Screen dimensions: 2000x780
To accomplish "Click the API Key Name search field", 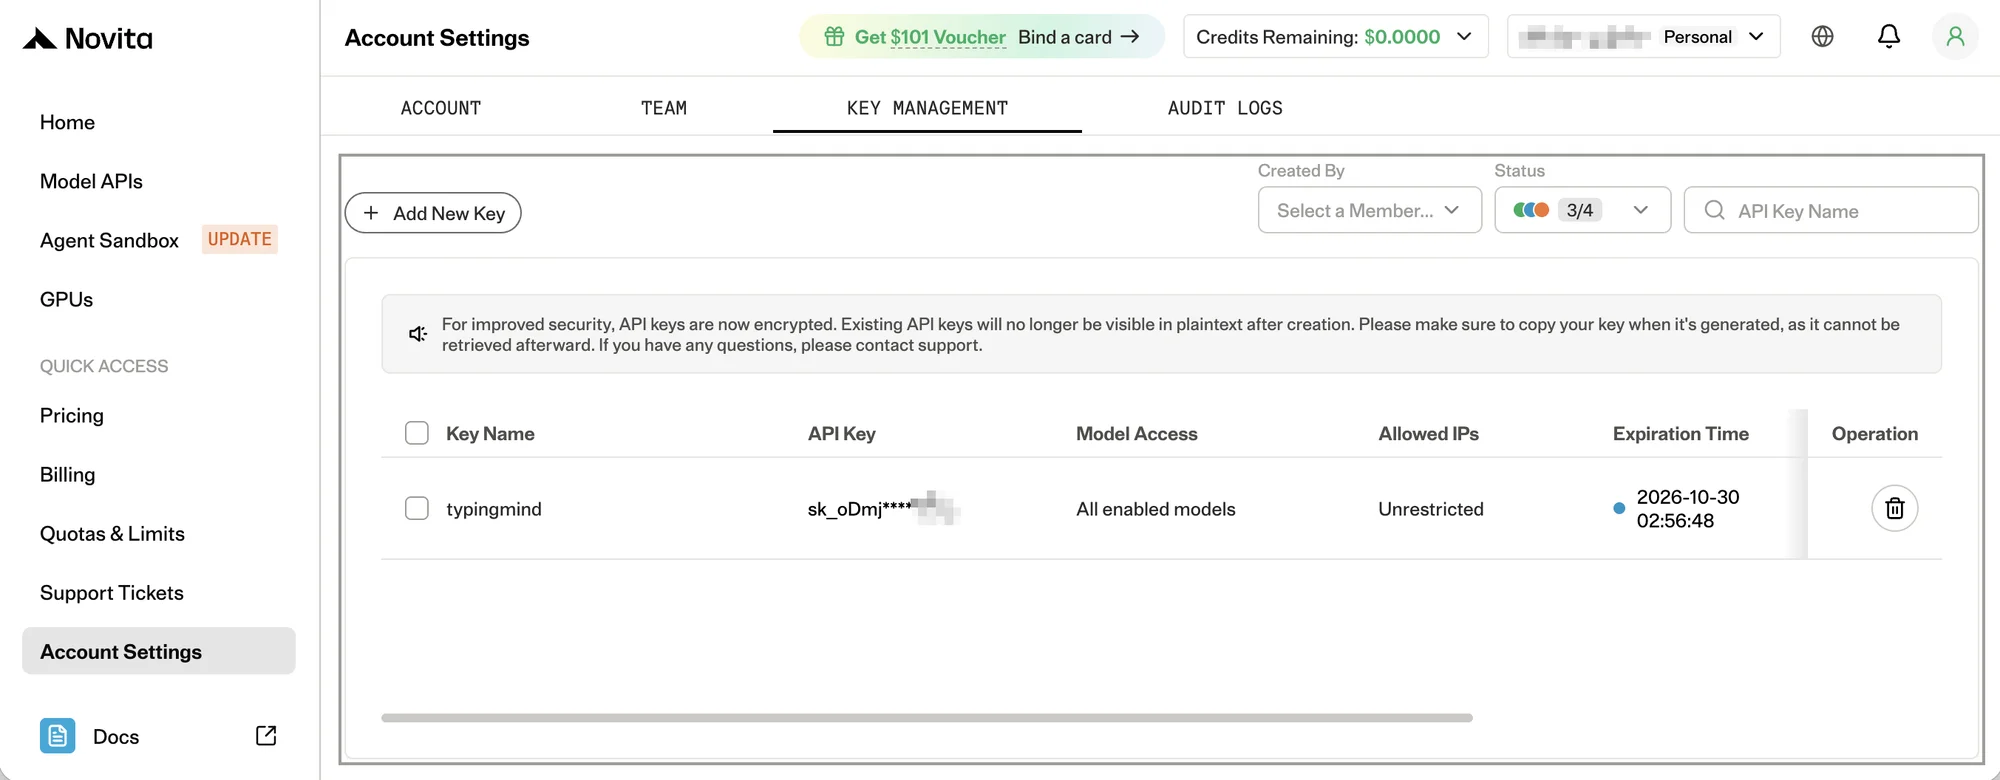I will (1831, 210).
